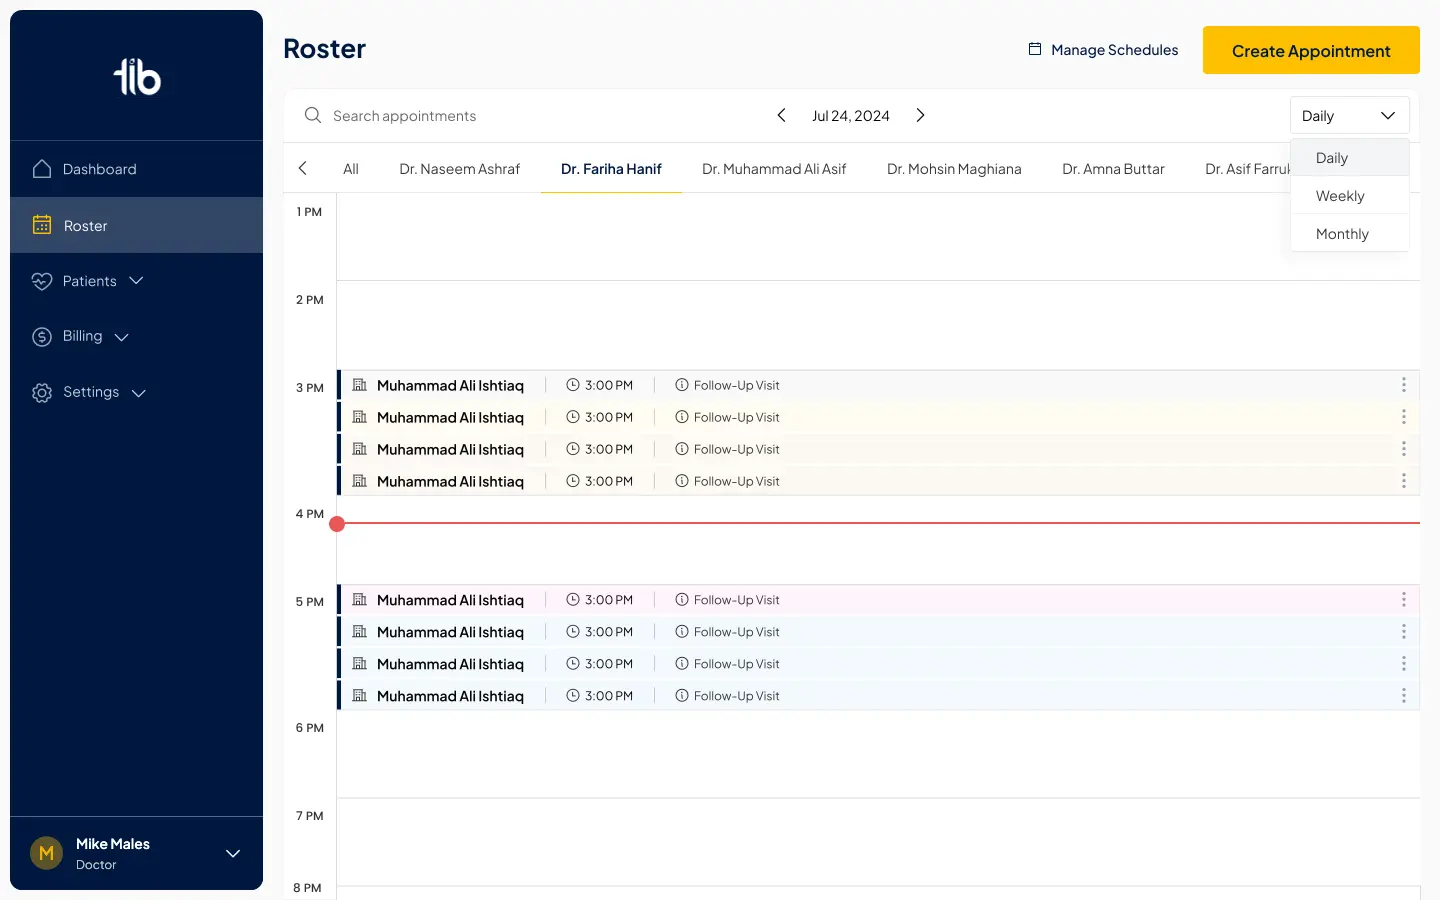1440x900 pixels.
Task: Click Muhammad Ali Ishtiaq name in second 3 PM row
Action: tap(450, 417)
